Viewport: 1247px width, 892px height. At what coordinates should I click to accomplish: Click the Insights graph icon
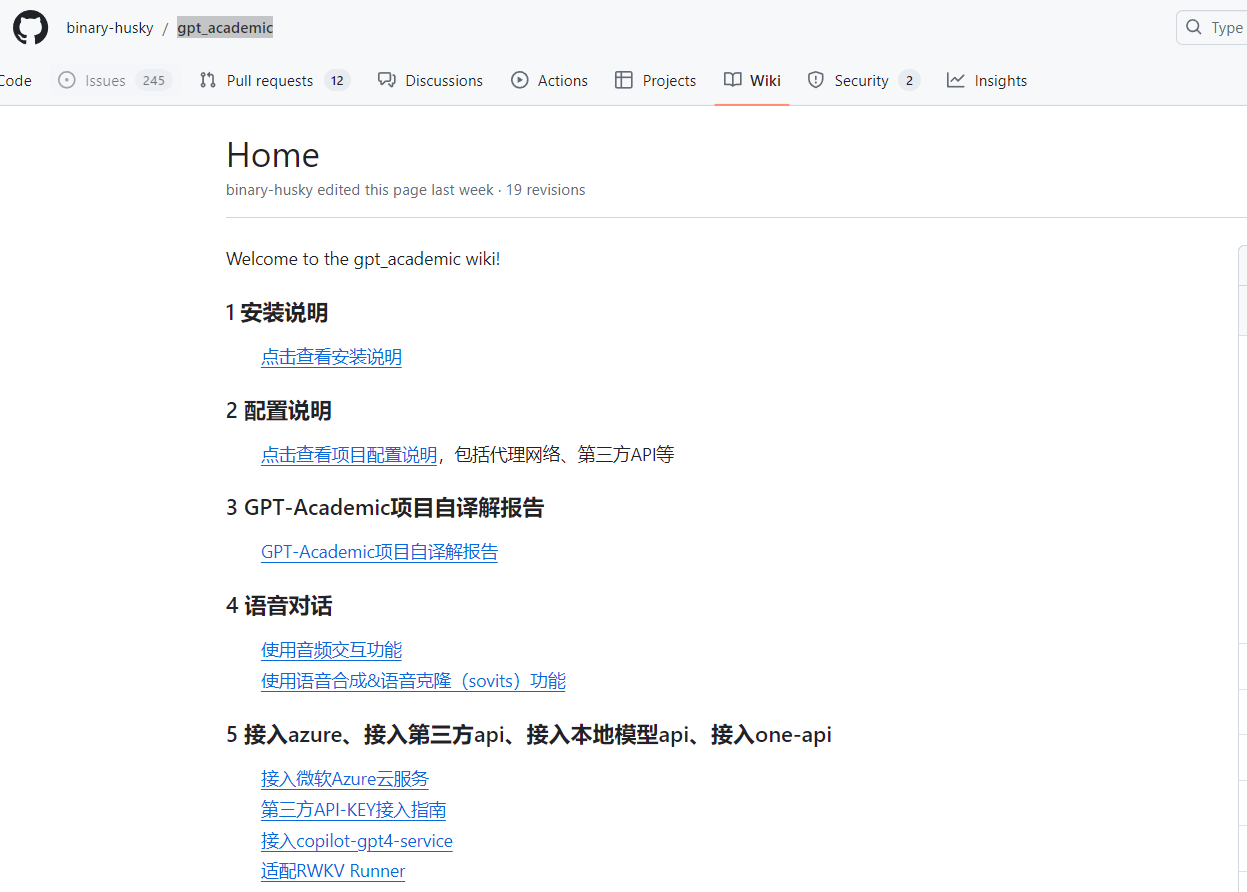[954, 80]
